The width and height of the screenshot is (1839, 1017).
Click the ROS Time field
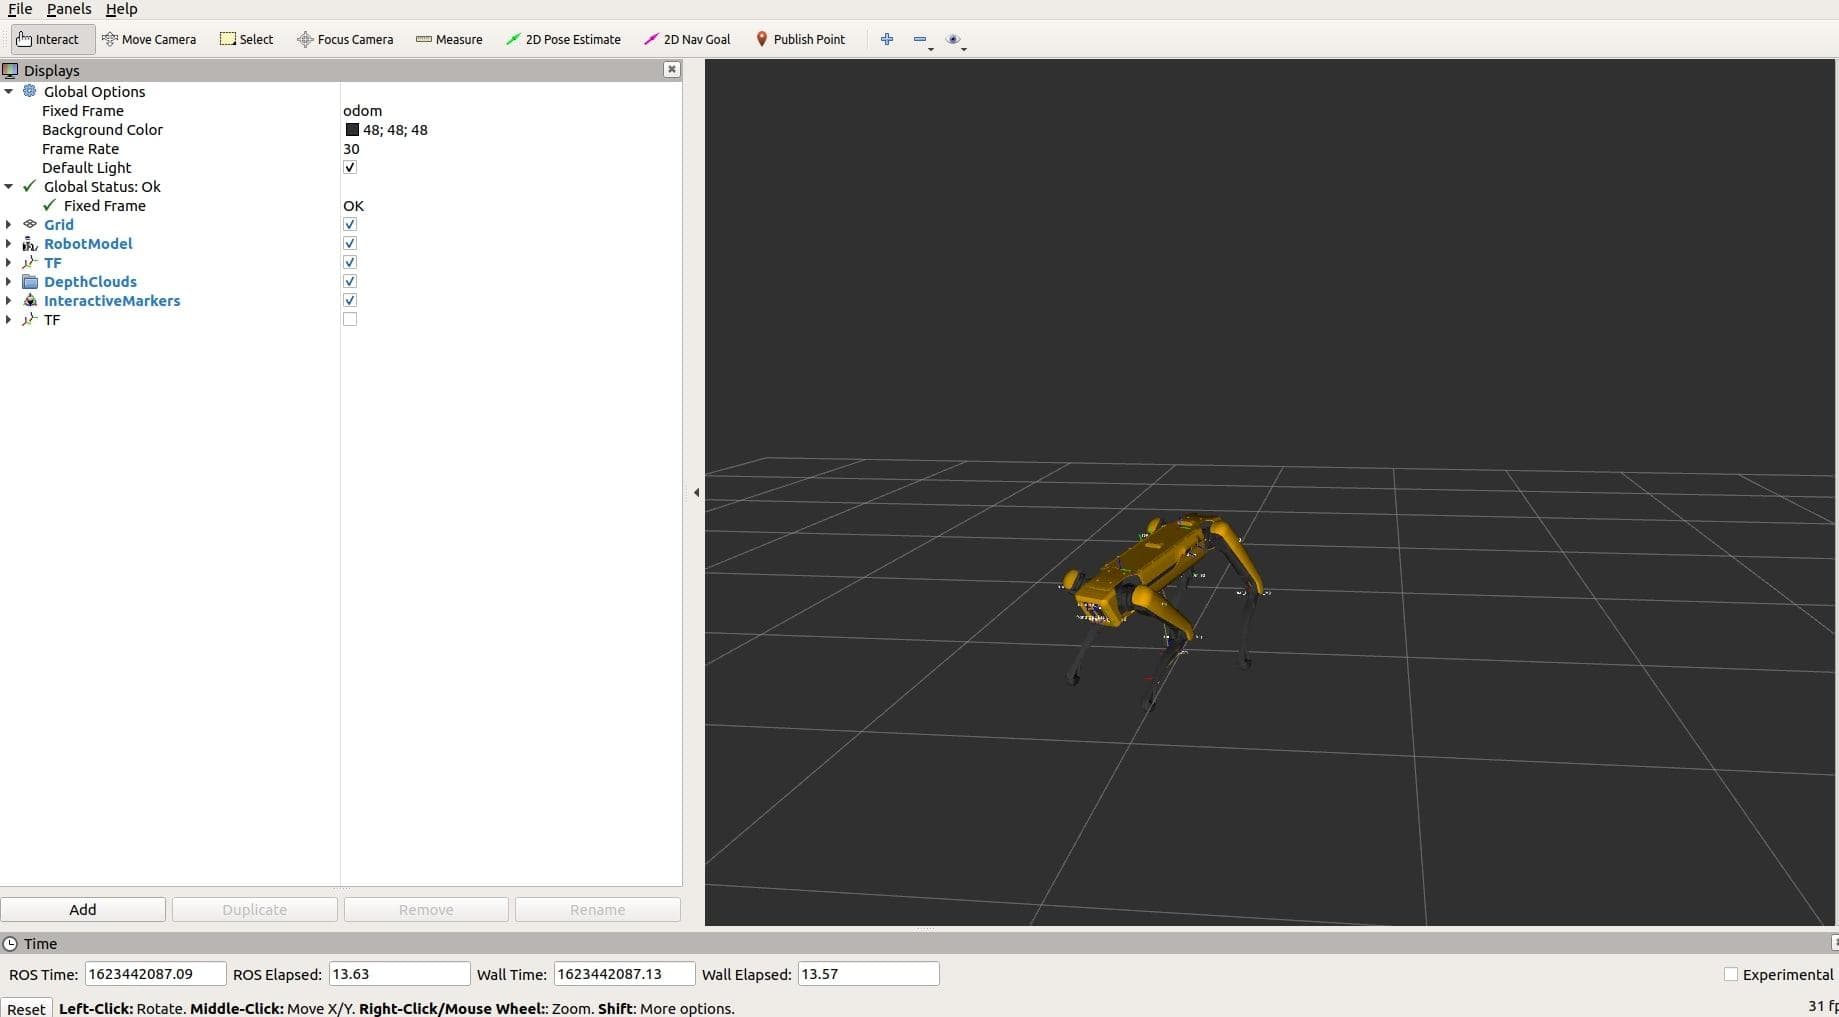click(155, 974)
